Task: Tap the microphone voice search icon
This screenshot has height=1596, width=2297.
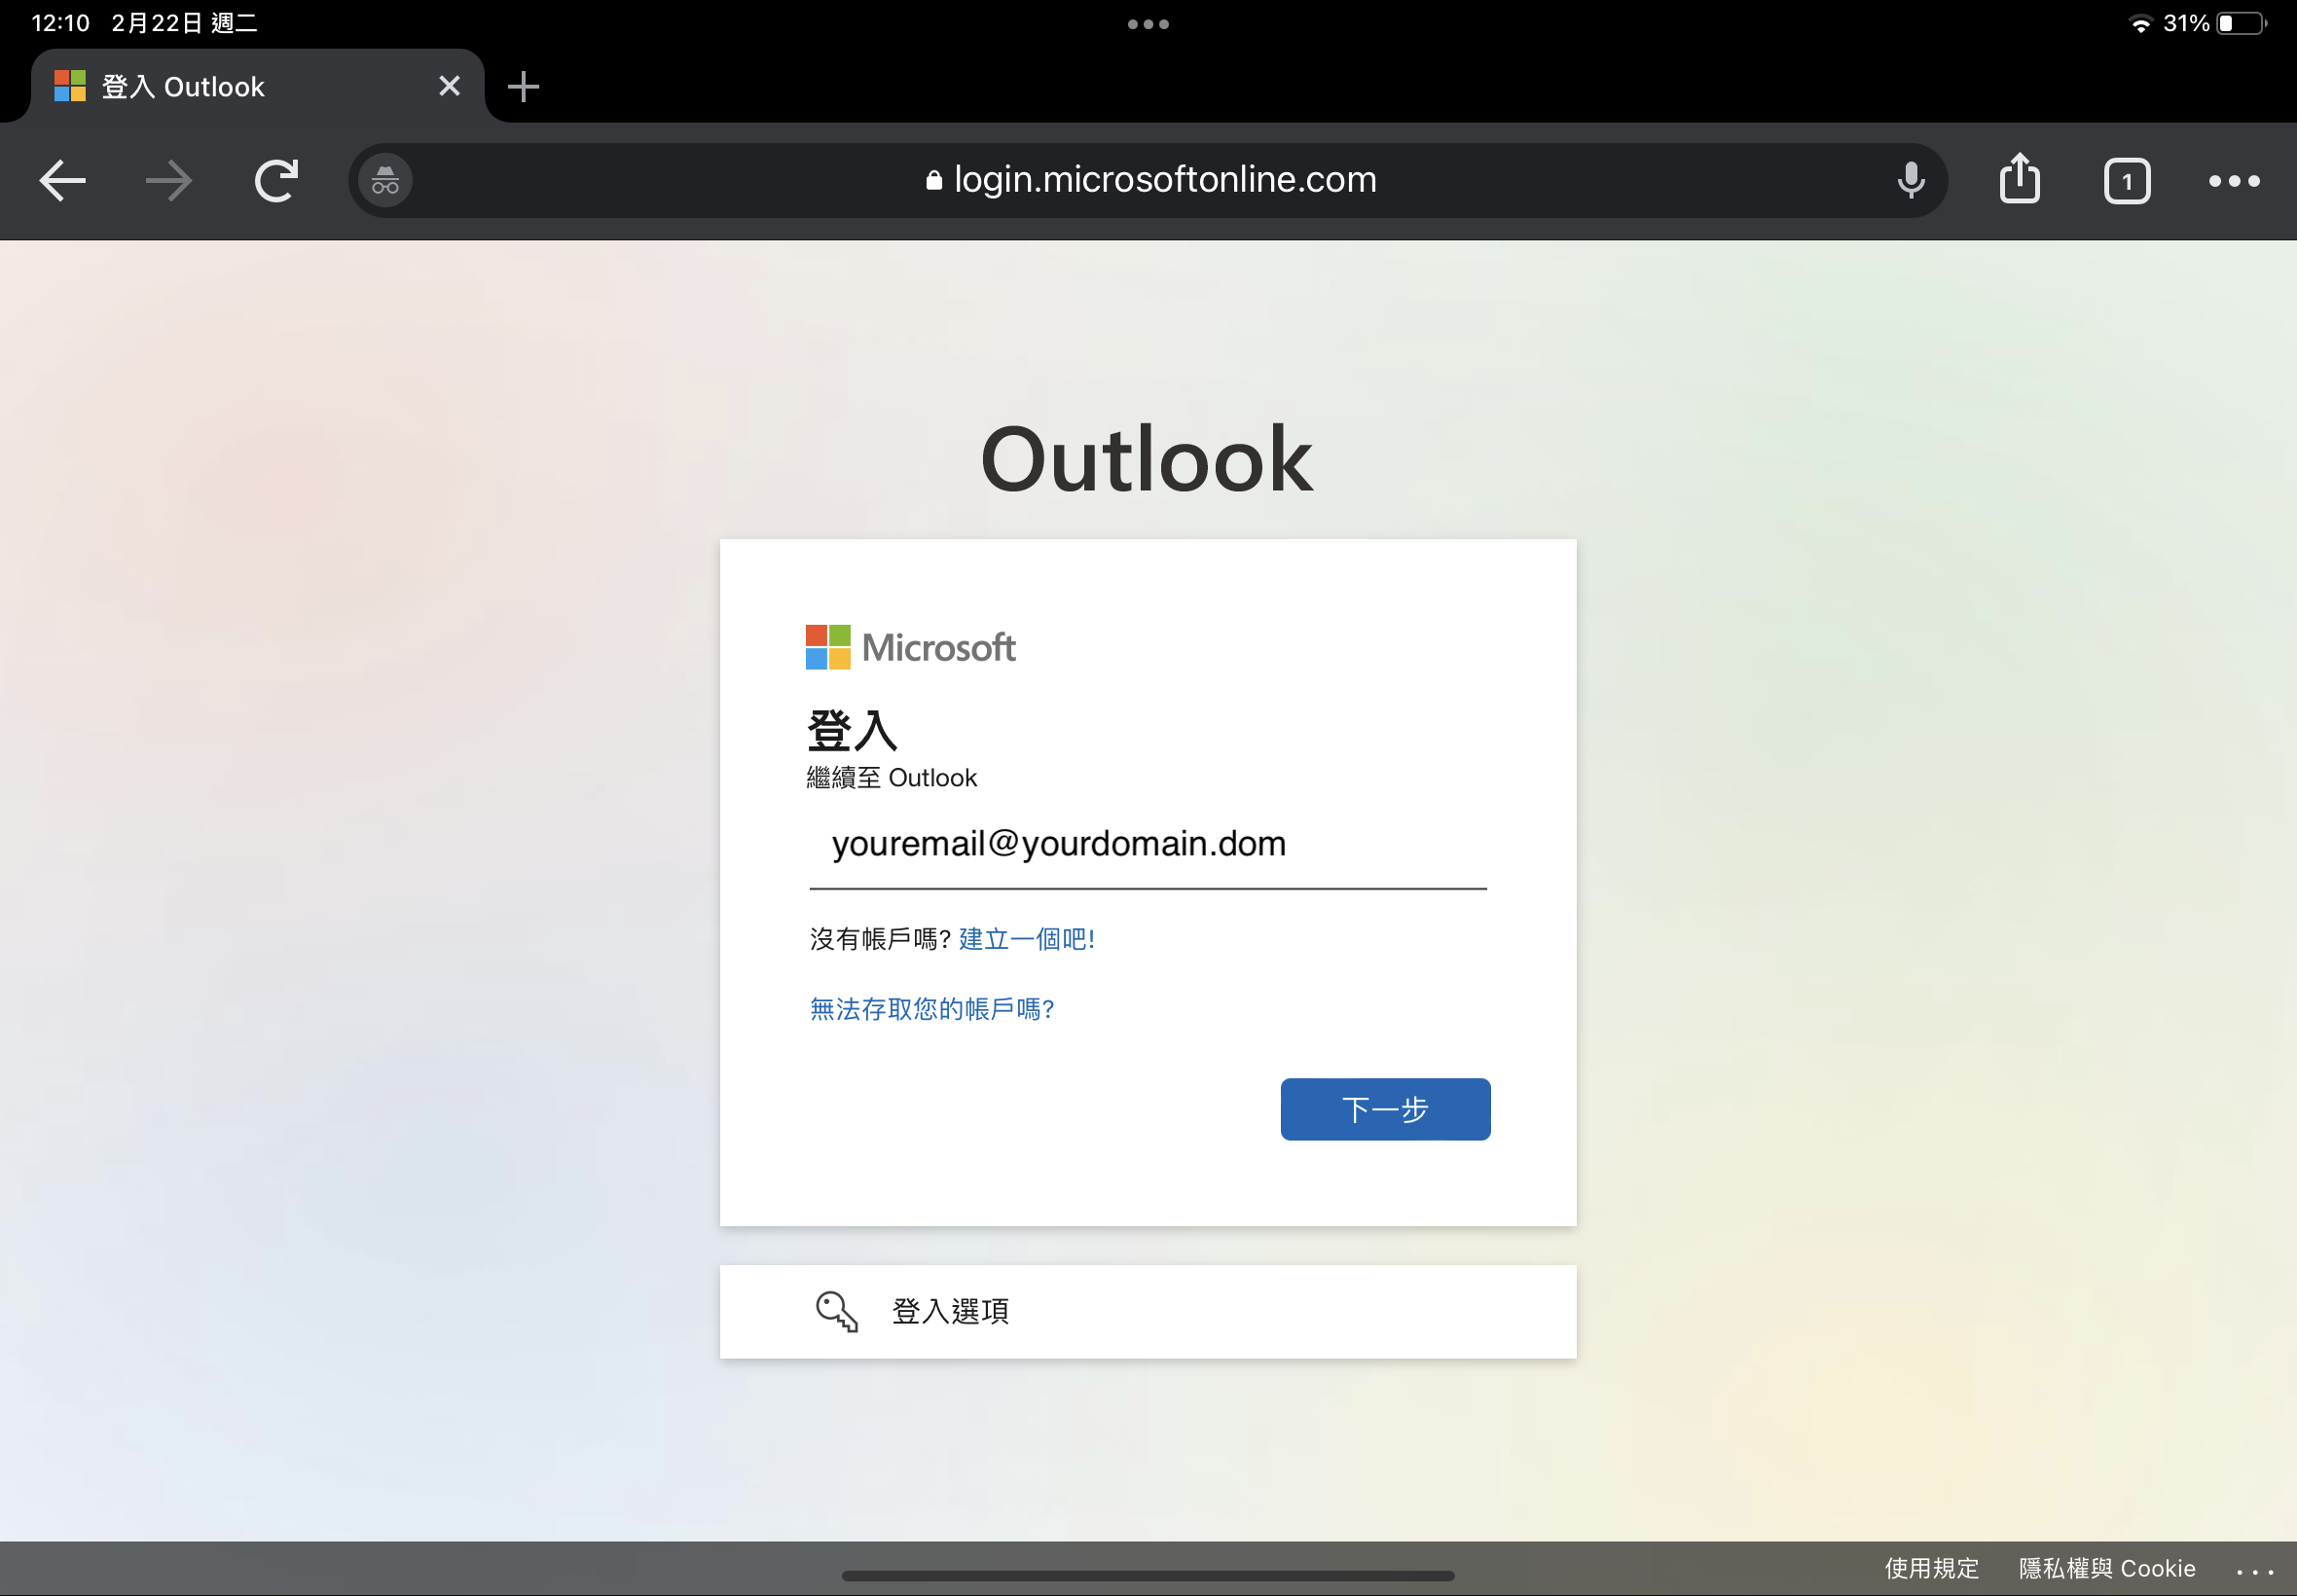Action: (x=1910, y=181)
